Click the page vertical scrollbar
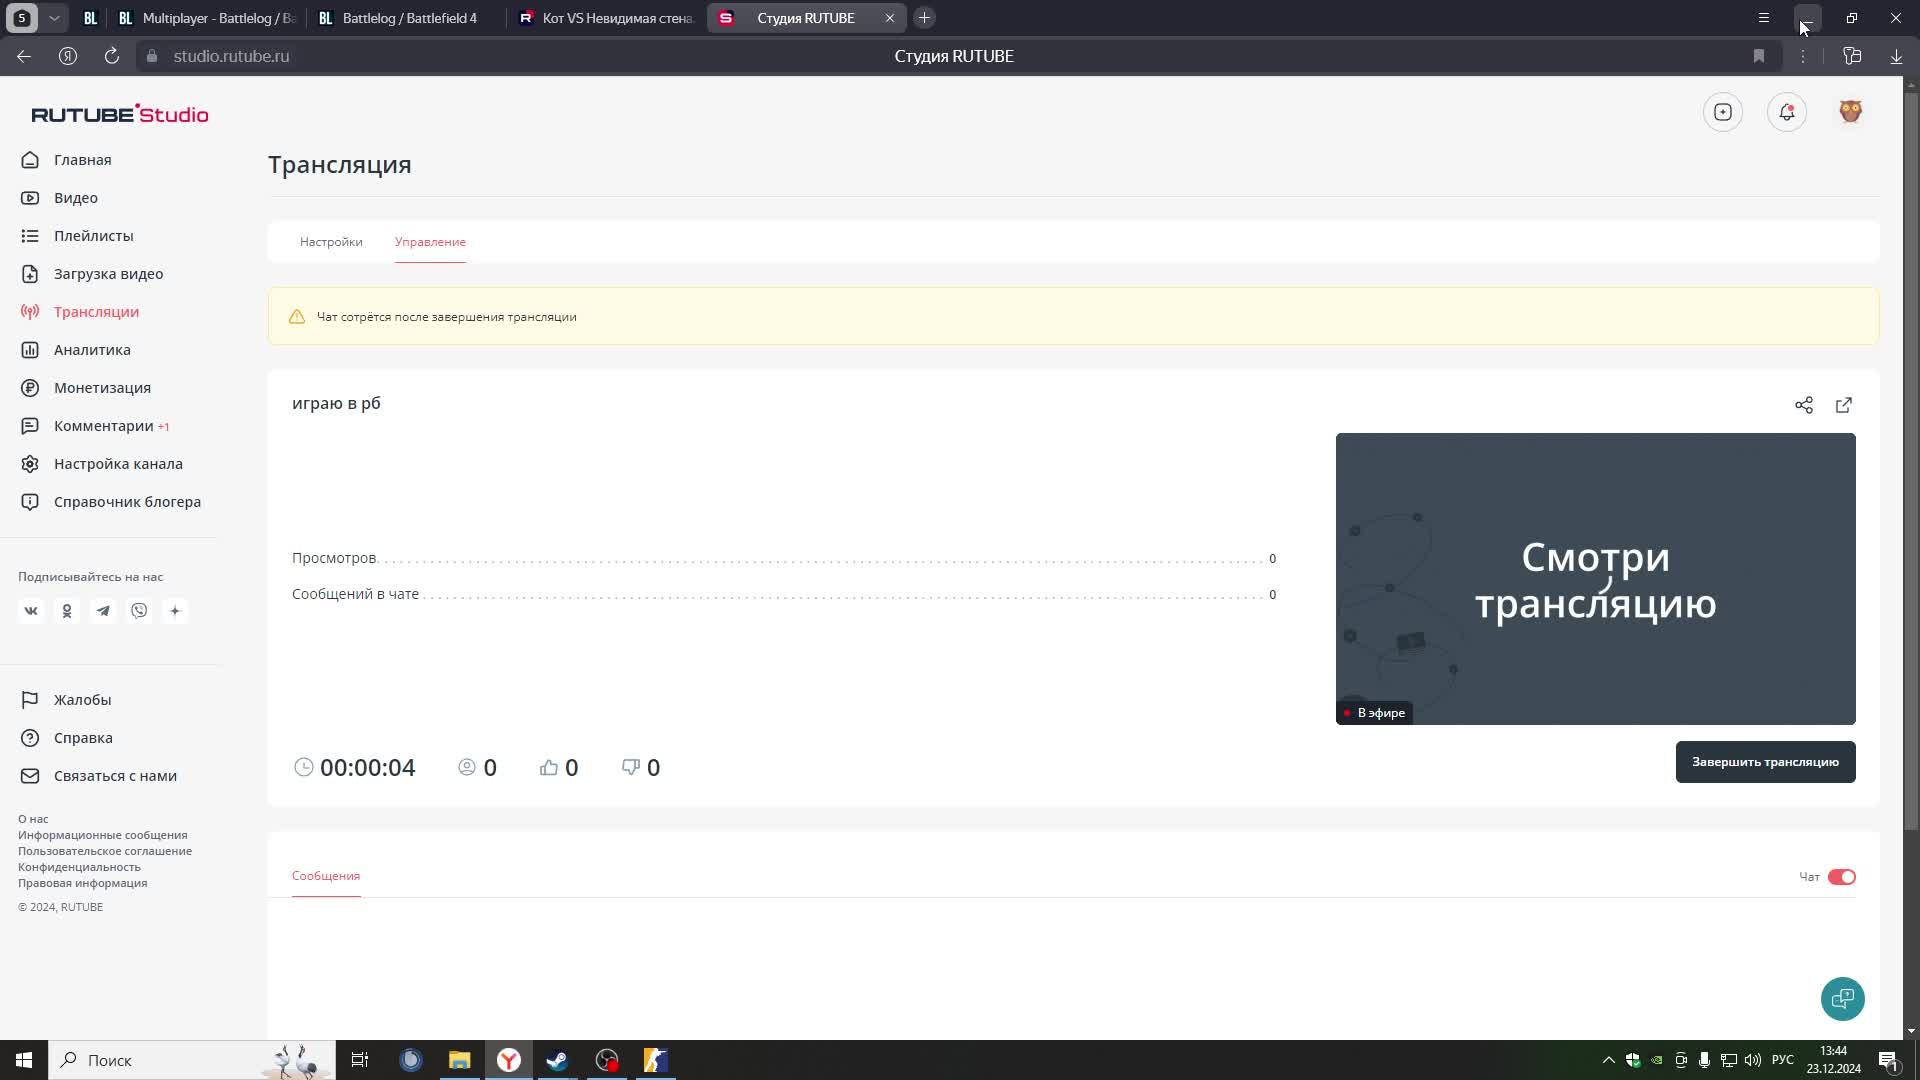 pos(1911,460)
